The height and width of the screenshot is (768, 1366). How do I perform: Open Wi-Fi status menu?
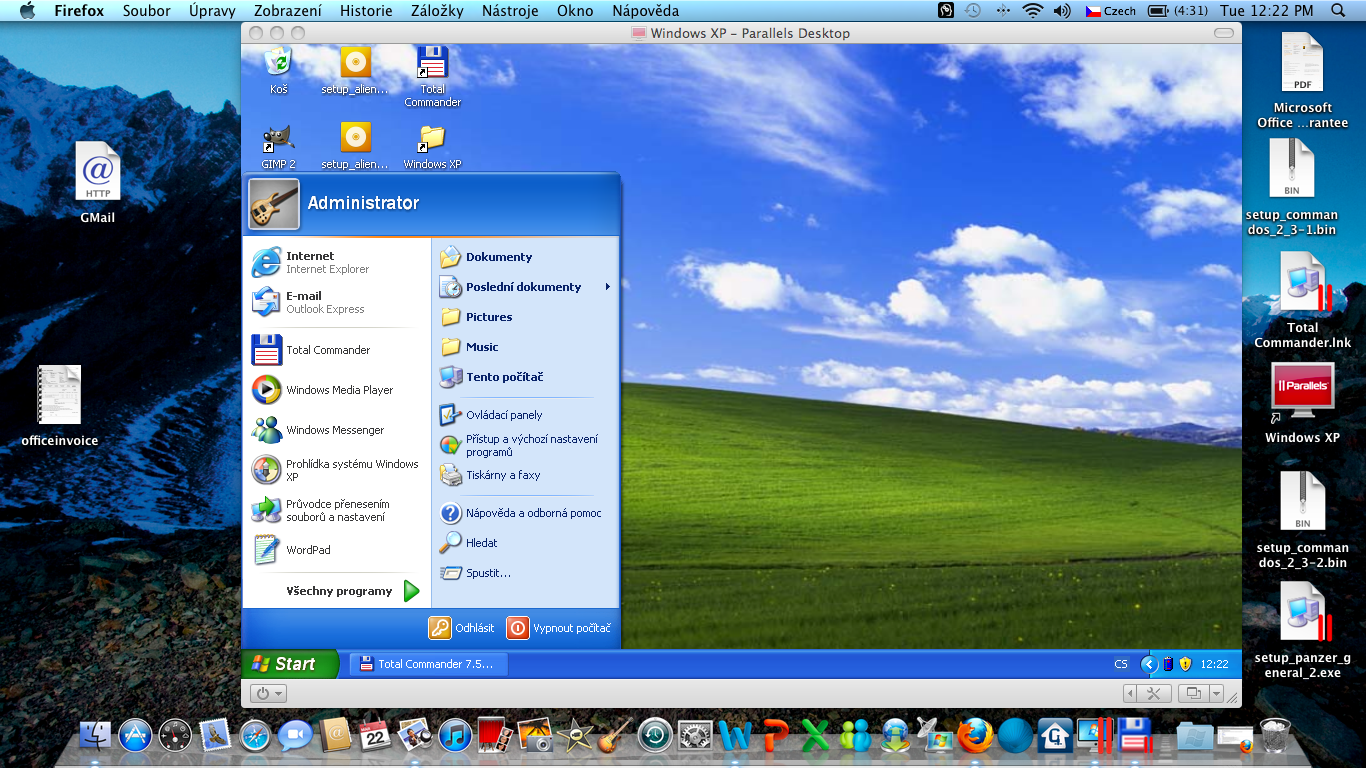click(1032, 11)
